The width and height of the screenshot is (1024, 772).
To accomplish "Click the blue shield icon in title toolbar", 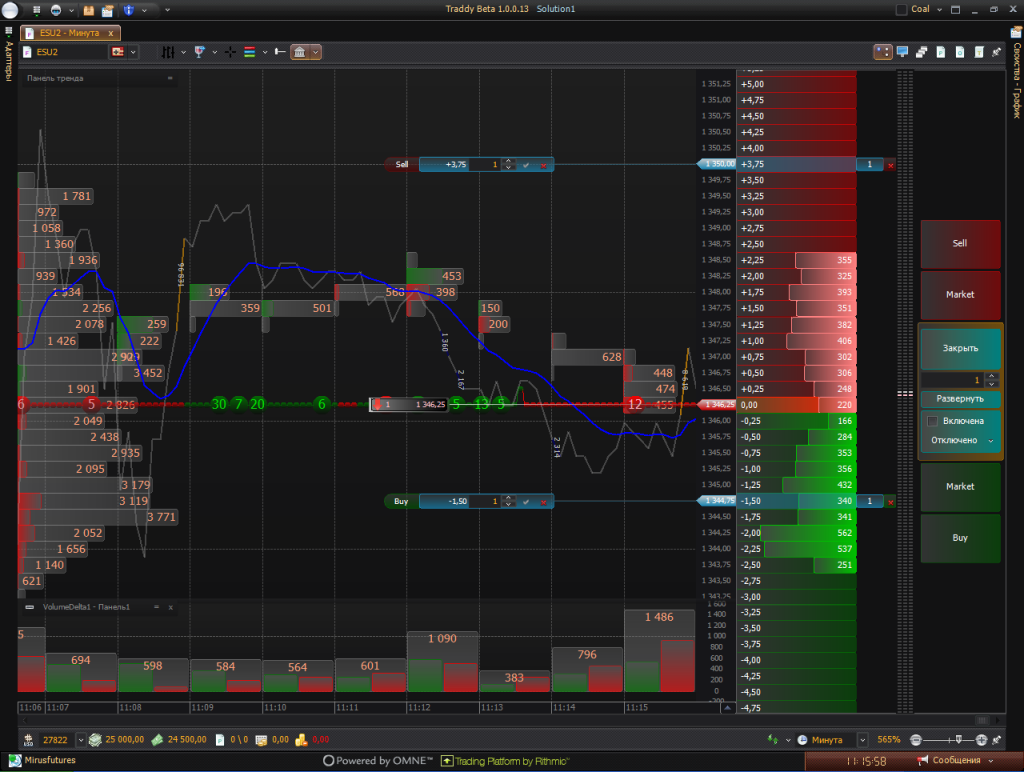I will pos(129,10).
